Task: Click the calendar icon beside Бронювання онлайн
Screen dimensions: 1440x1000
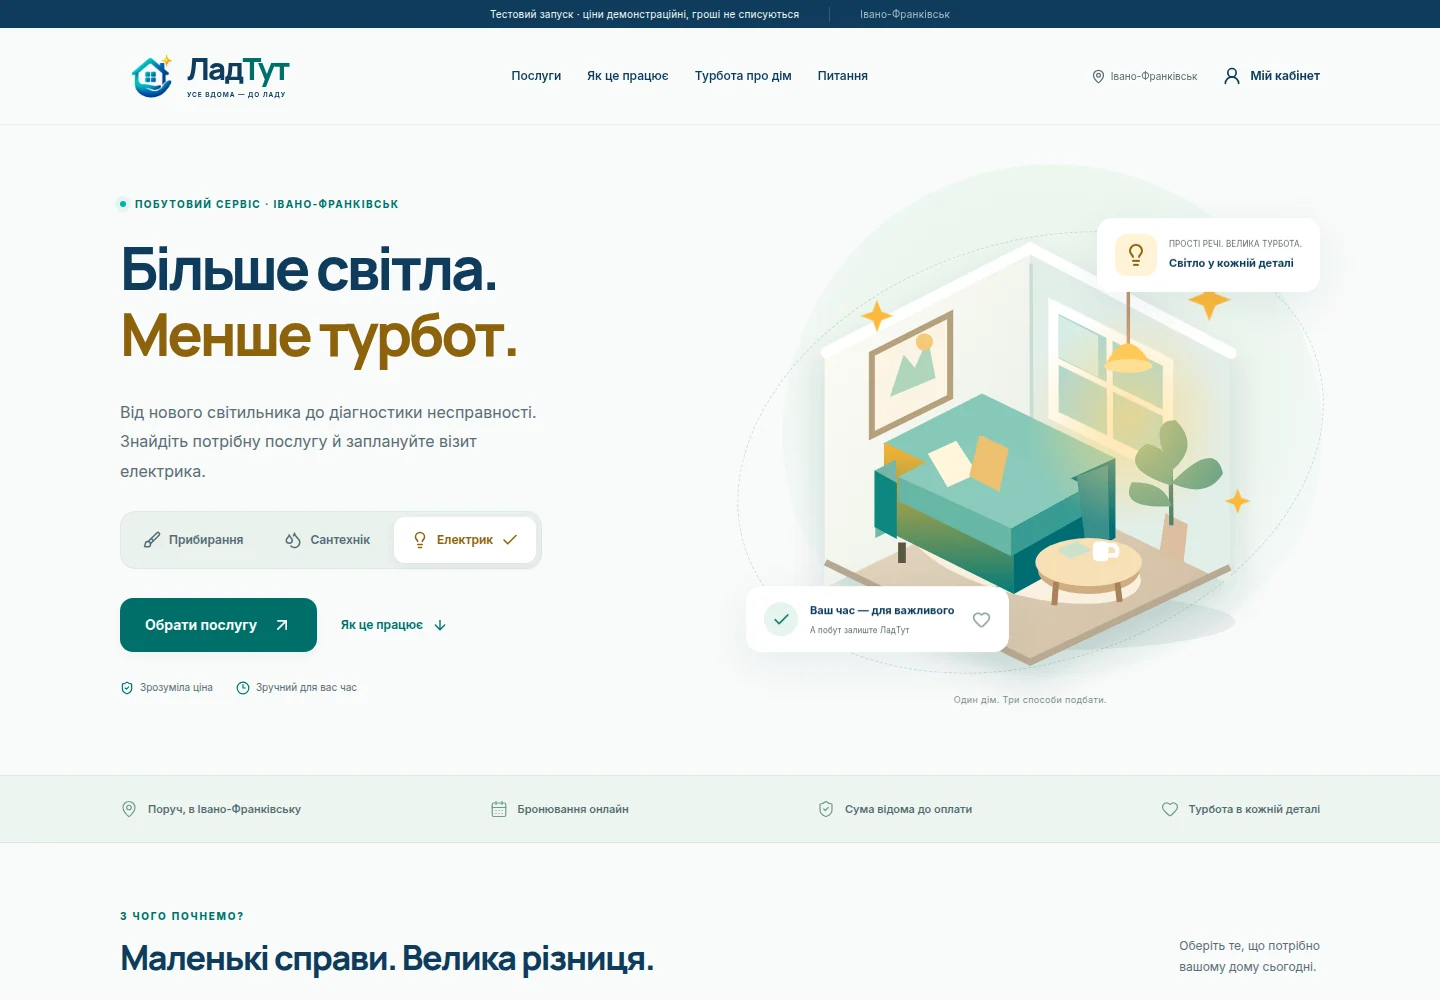Action: [499, 809]
